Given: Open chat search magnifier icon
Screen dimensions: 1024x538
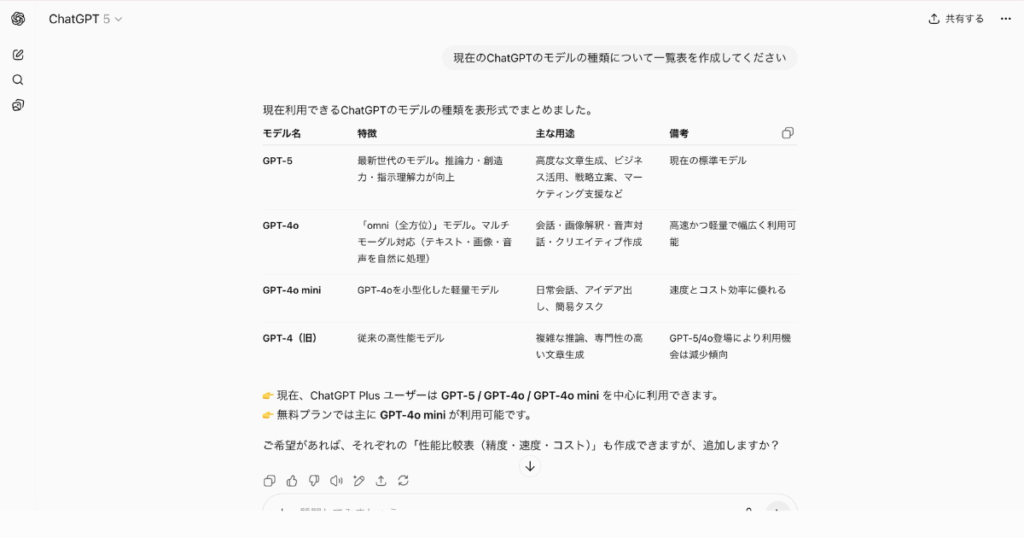Looking at the screenshot, I should pos(18,80).
